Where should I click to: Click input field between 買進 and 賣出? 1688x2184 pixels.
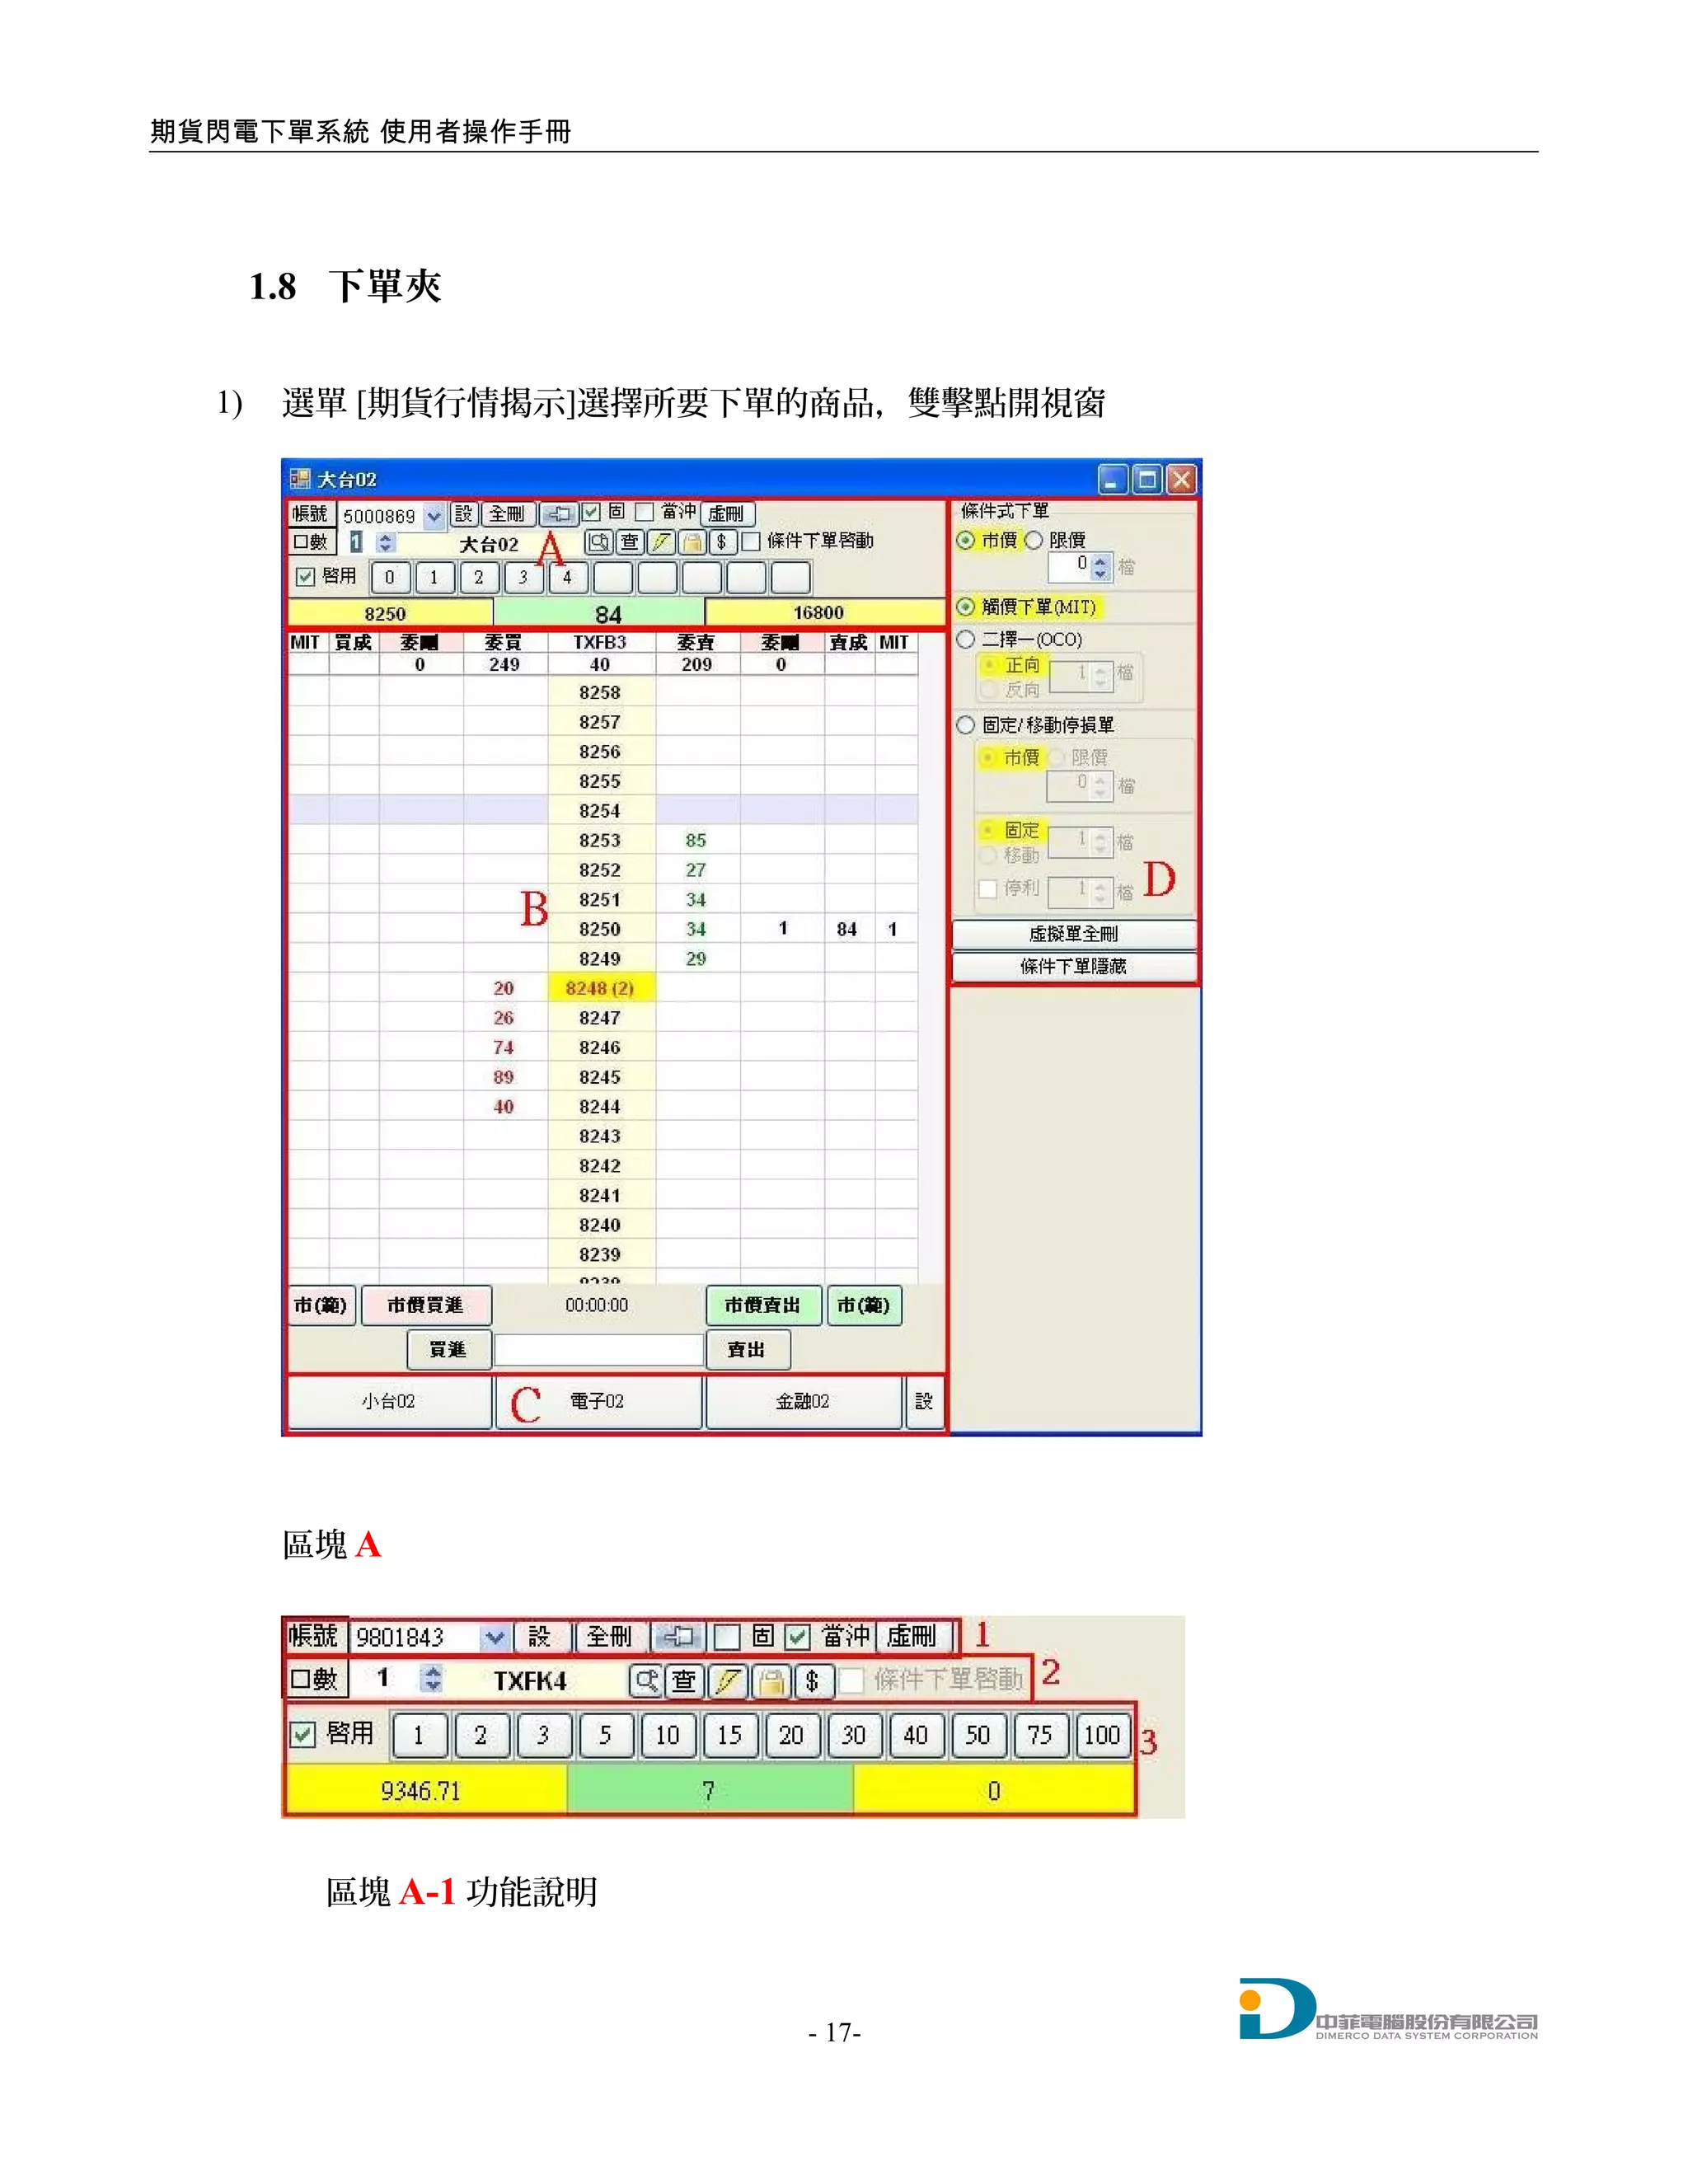(598, 1350)
